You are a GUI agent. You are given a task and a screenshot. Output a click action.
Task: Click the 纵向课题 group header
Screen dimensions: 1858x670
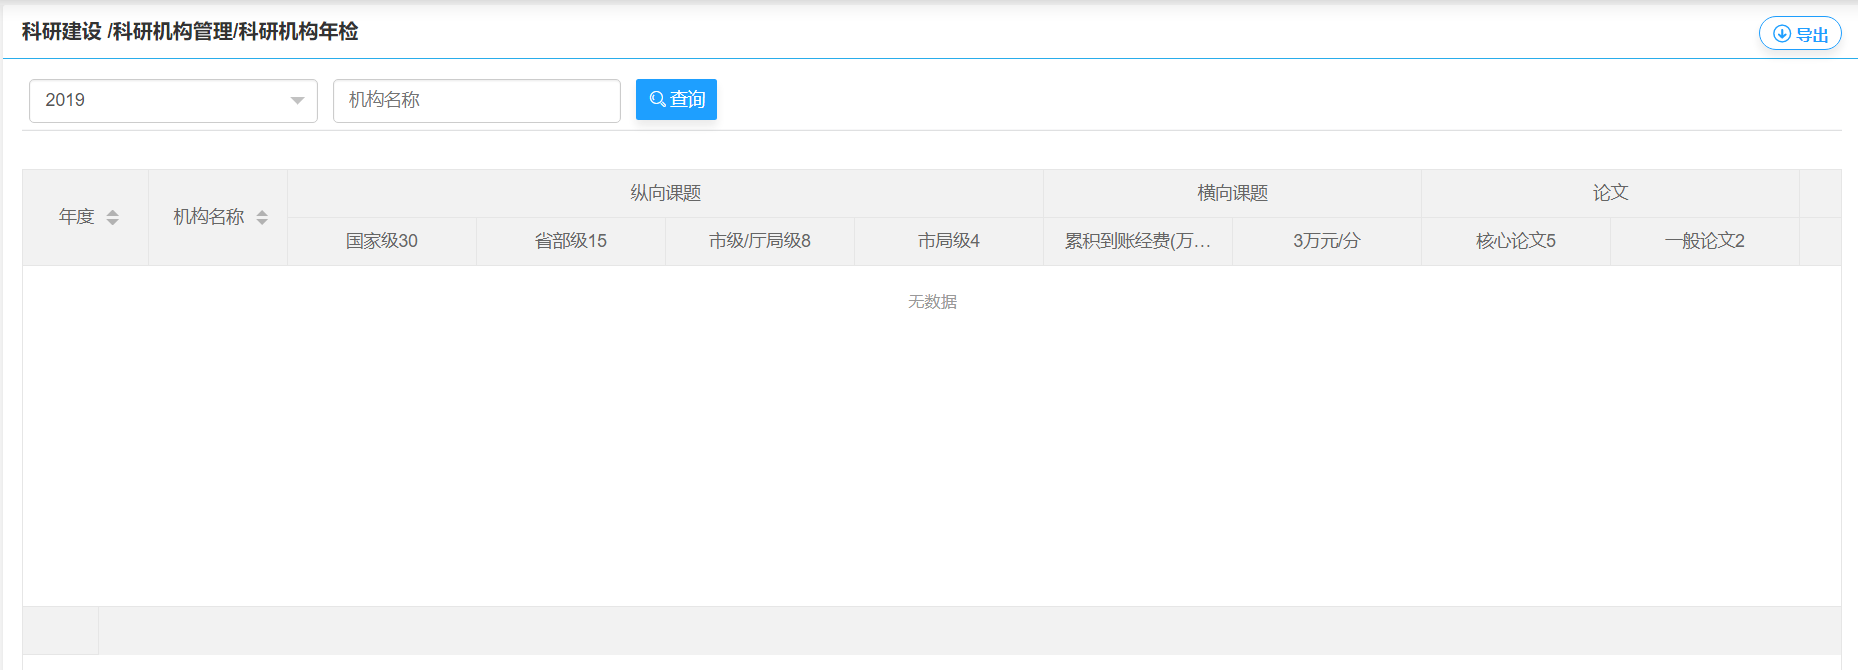click(665, 193)
